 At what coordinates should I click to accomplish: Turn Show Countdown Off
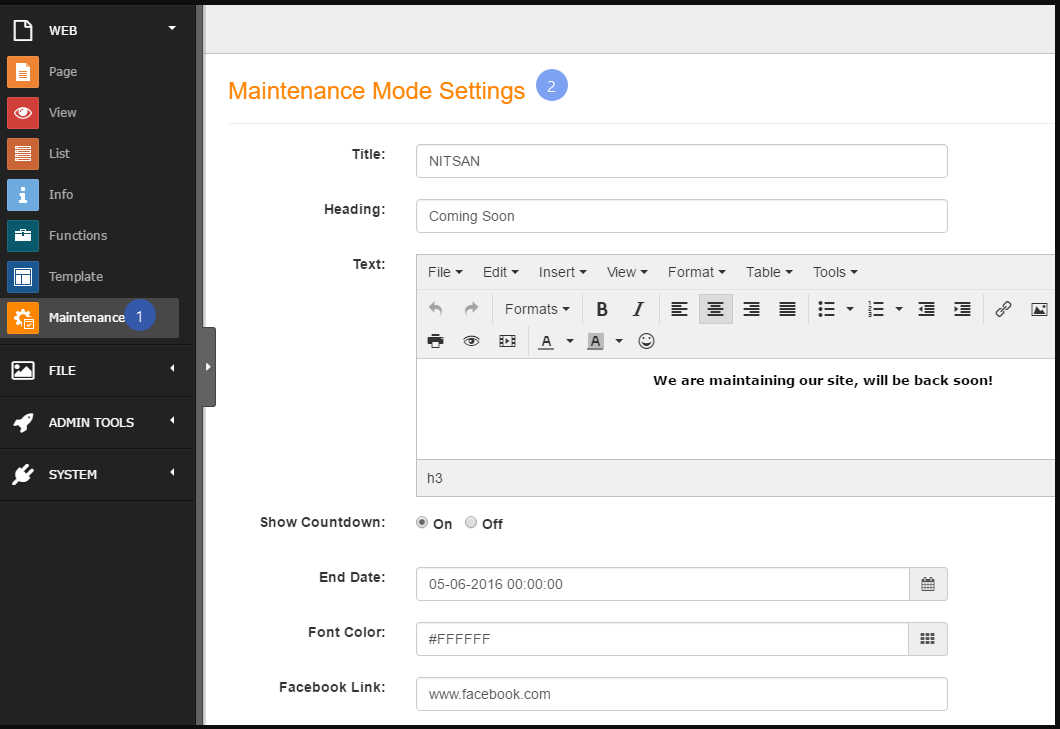pyautogui.click(x=471, y=523)
